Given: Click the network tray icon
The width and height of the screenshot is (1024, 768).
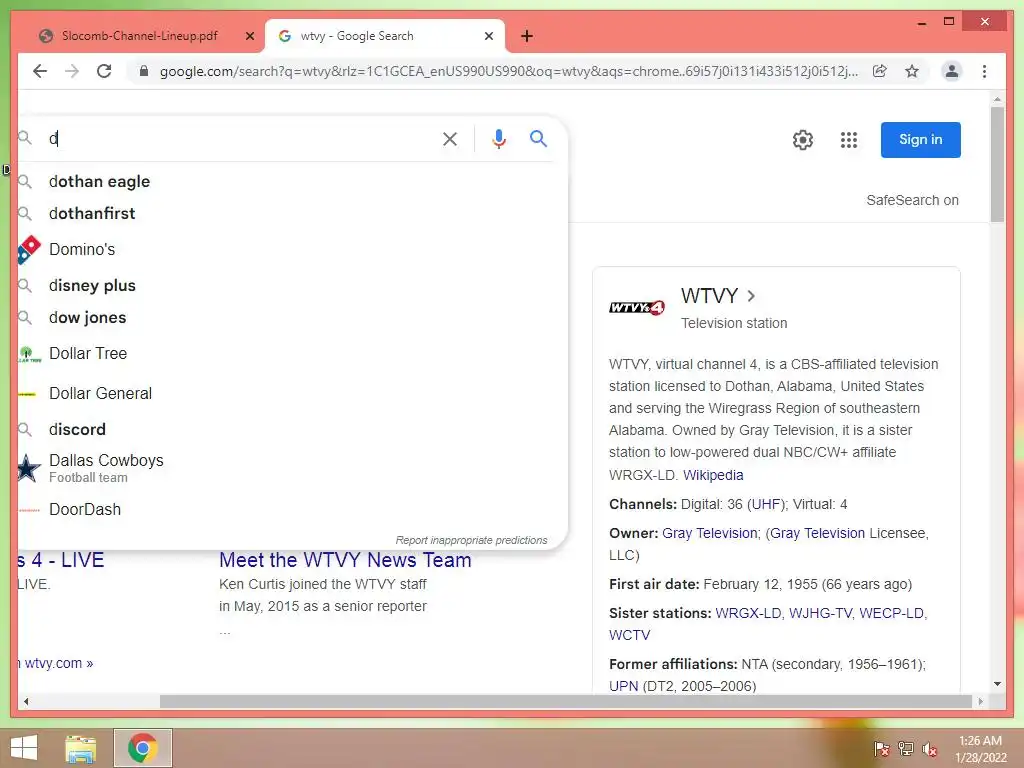Looking at the screenshot, I should pyautogui.click(x=906, y=749).
